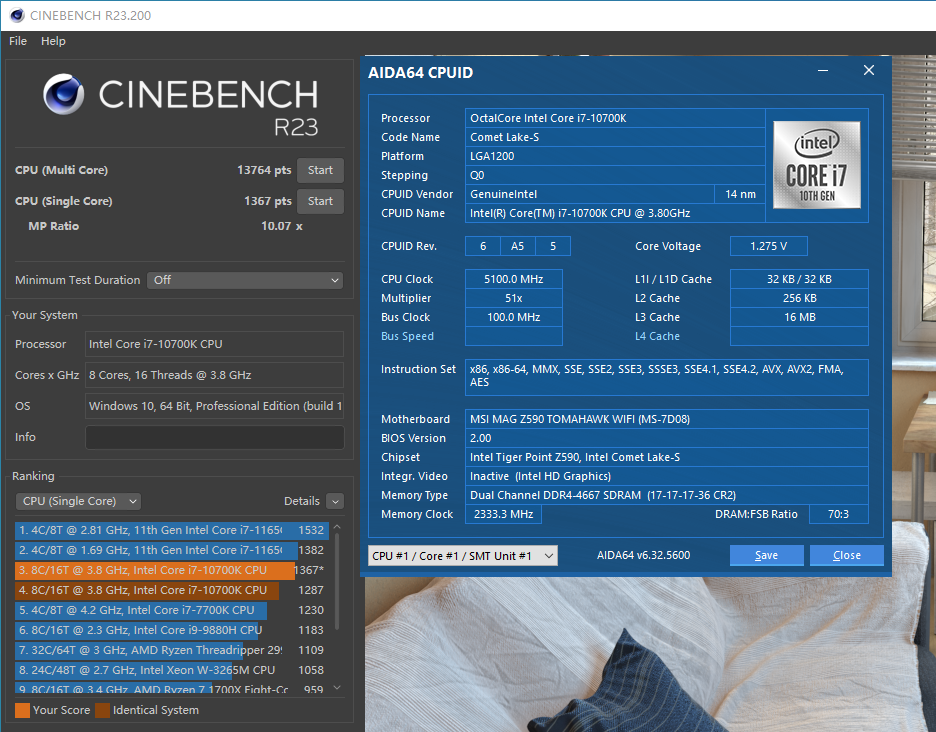Start the CPU Multi Core test
The image size is (936, 732).
321,170
